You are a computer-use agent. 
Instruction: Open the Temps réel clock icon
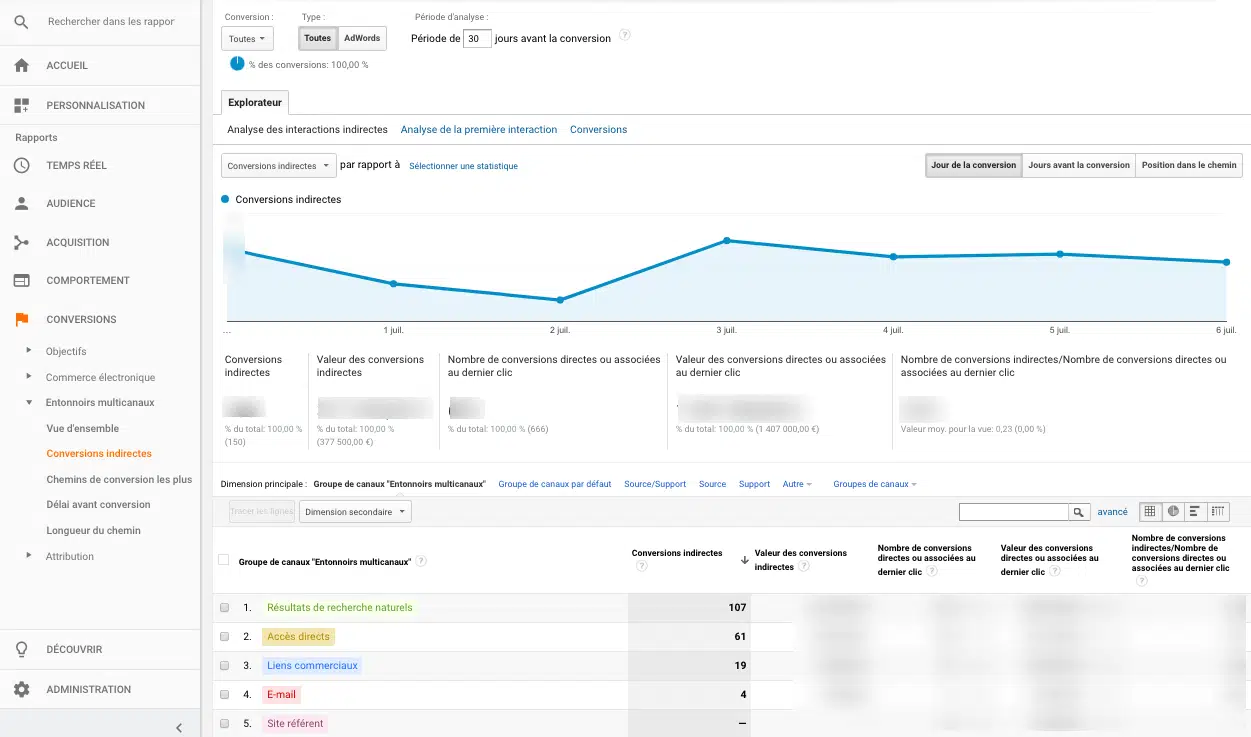pyautogui.click(x=22, y=165)
